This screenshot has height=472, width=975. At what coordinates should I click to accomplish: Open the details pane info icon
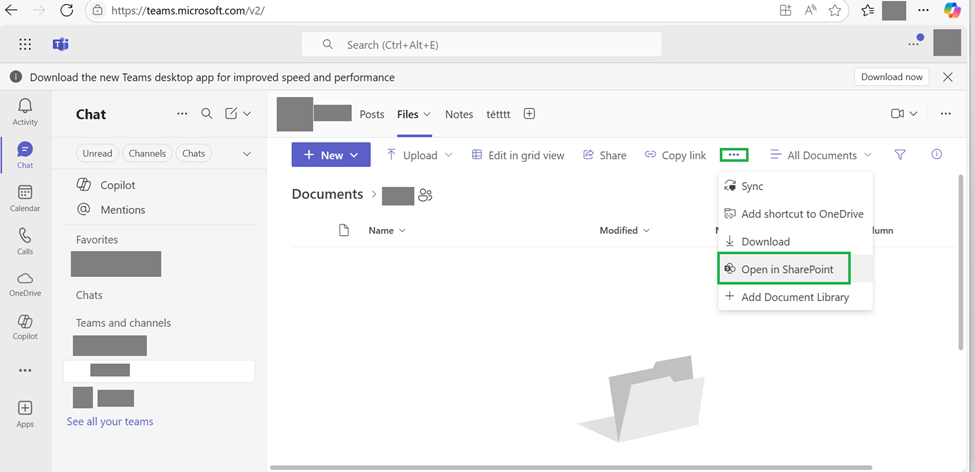tap(937, 154)
